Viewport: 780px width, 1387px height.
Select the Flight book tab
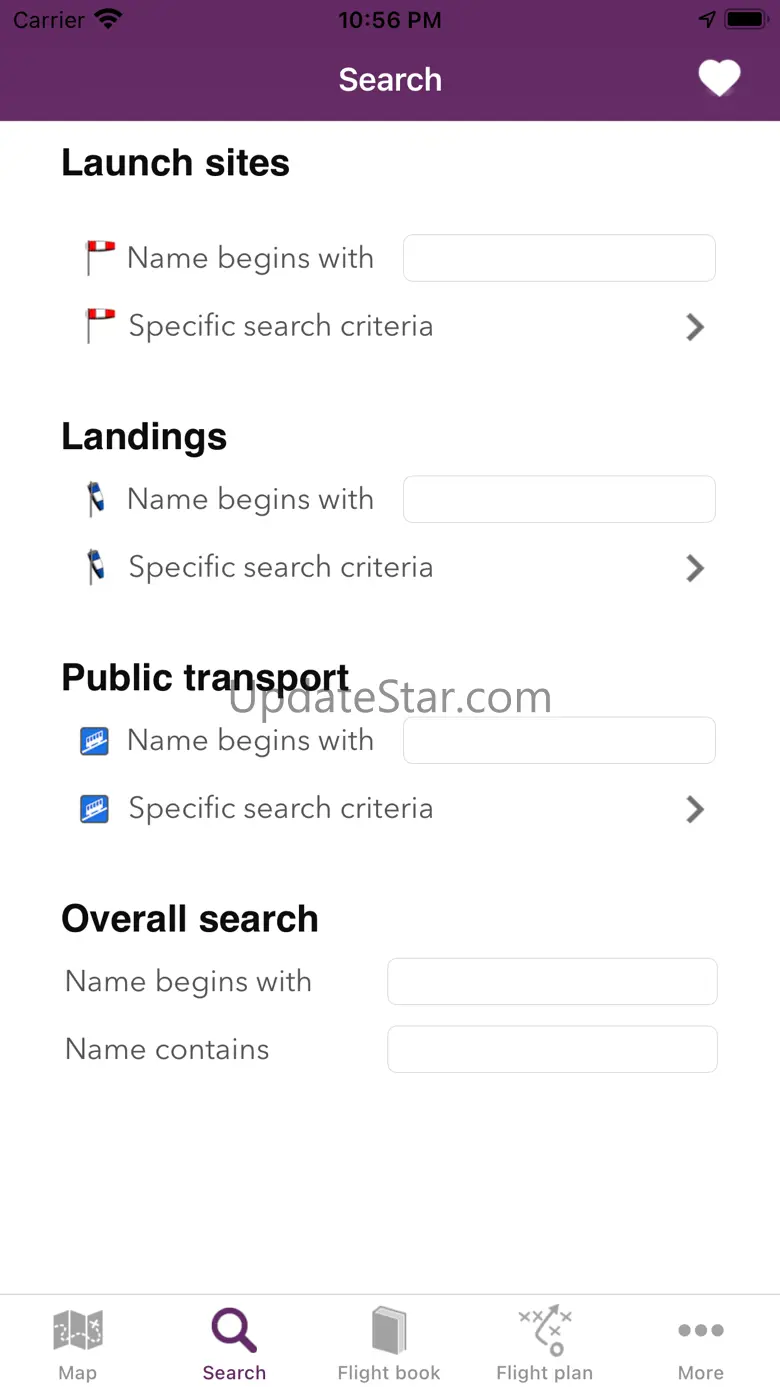tap(389, 1345)
